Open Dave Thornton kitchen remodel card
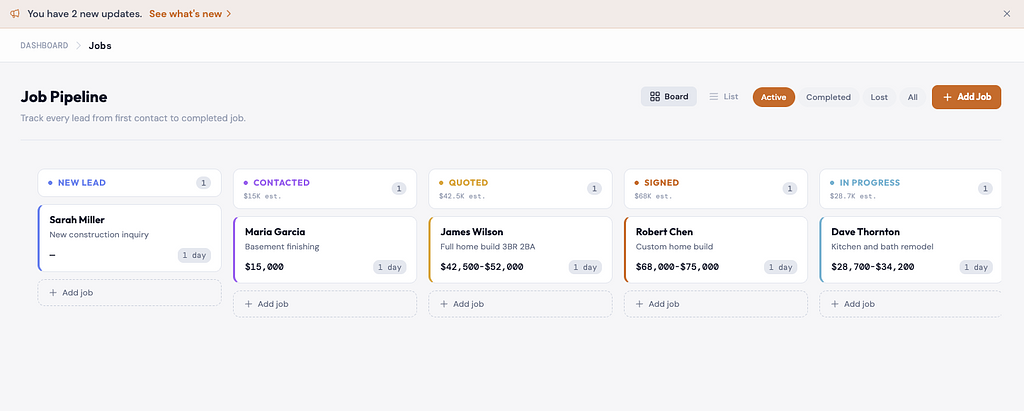The height and width of the screenshot is (411, 1024). (x=910, y=249)
